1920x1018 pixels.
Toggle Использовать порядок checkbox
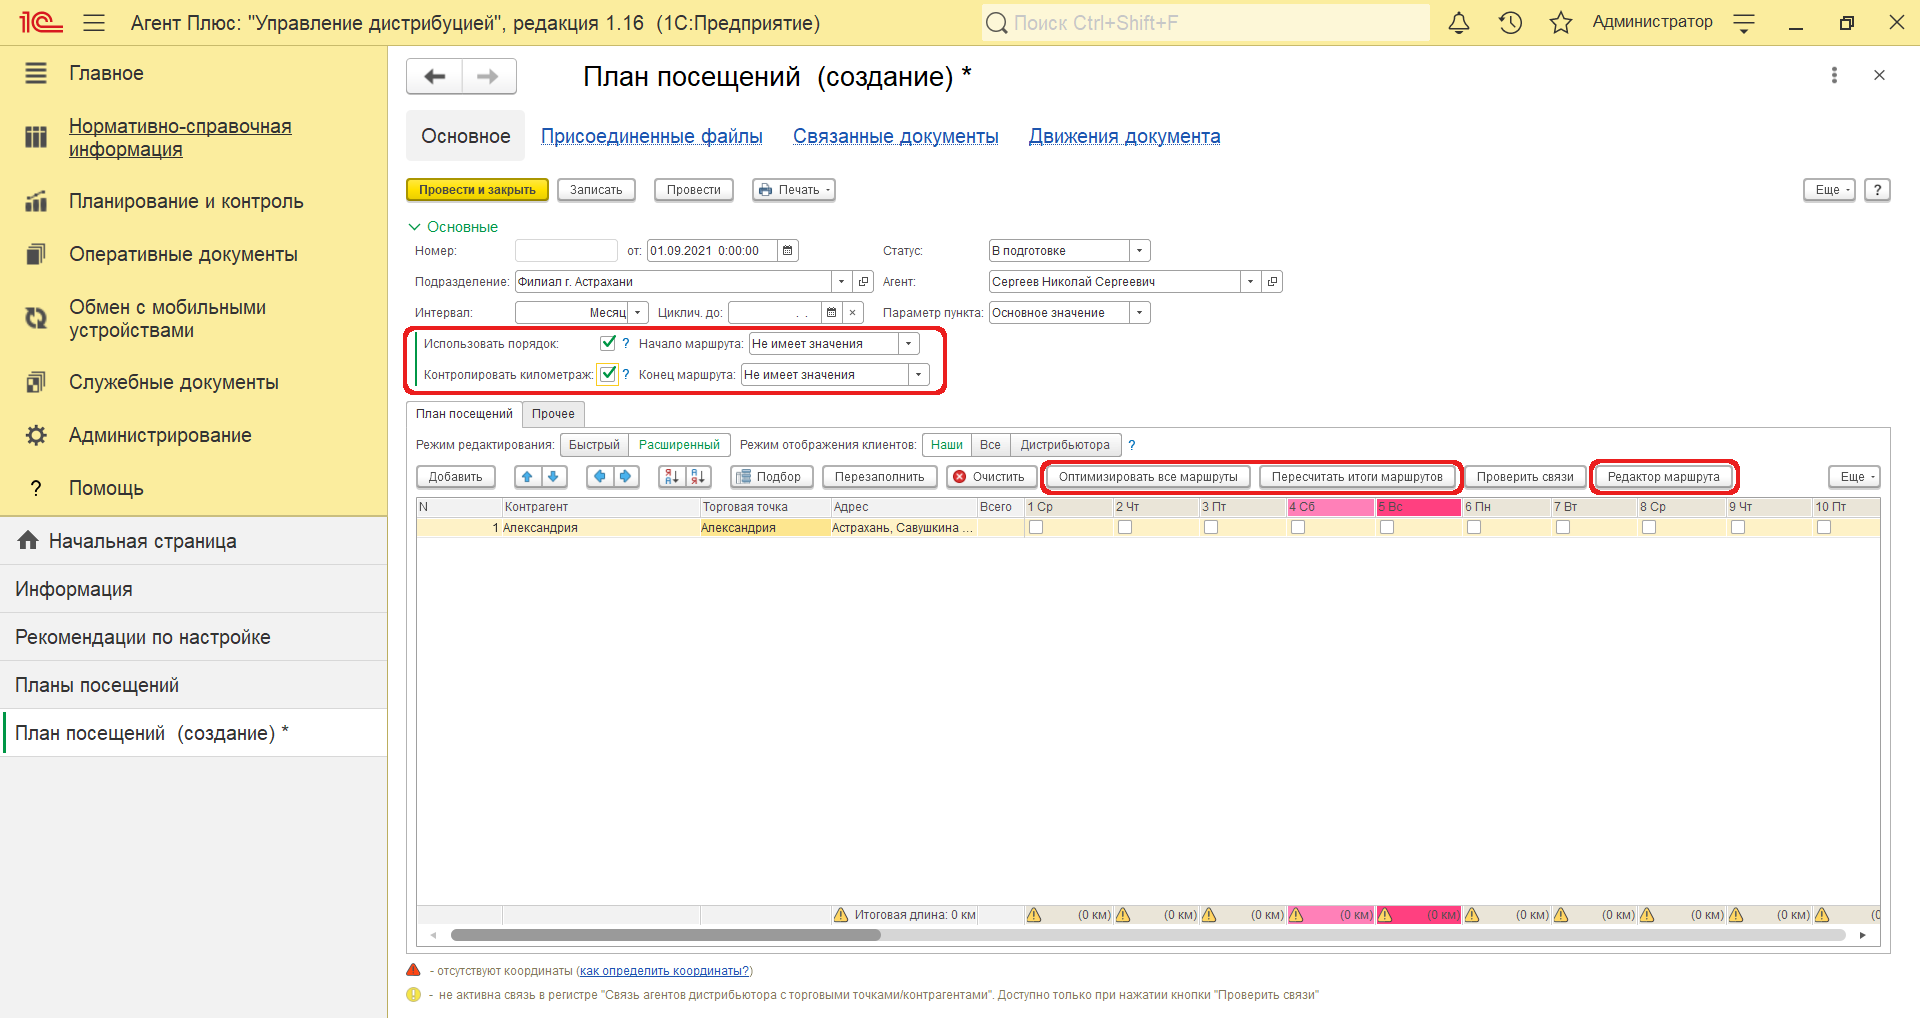pyautogui.click(x=608, y=343)
